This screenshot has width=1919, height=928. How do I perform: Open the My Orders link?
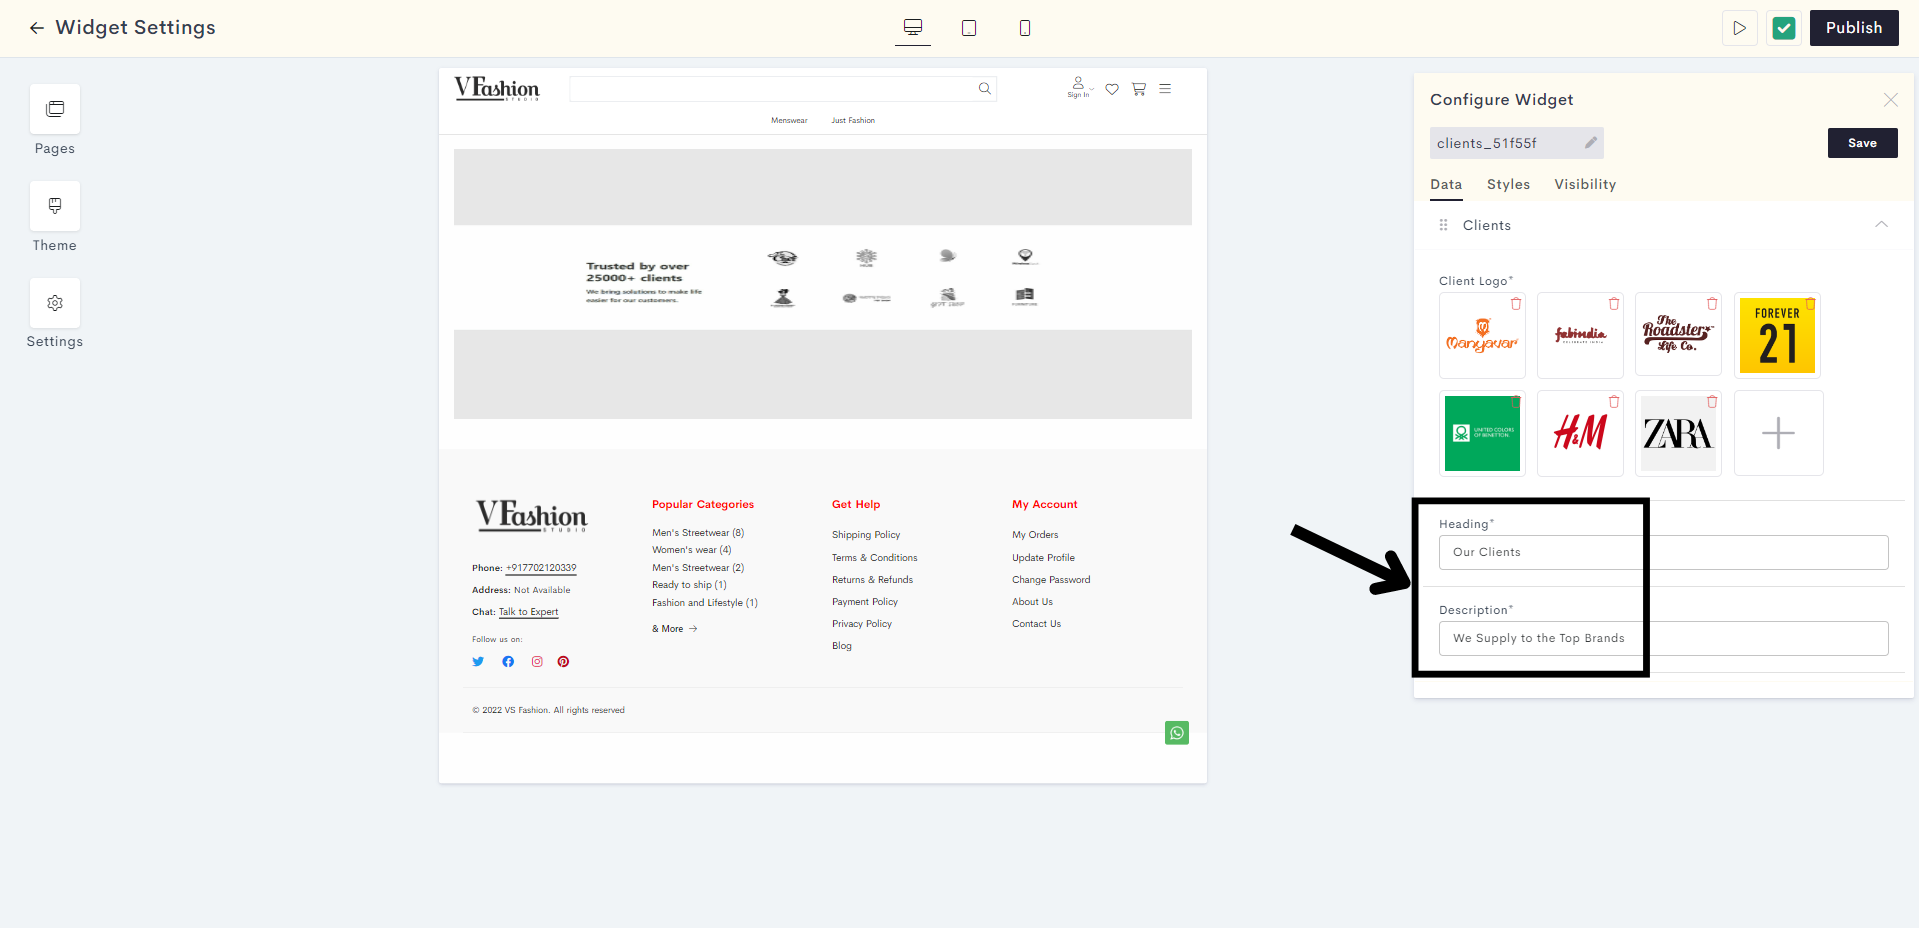[x=1035, y=535]
